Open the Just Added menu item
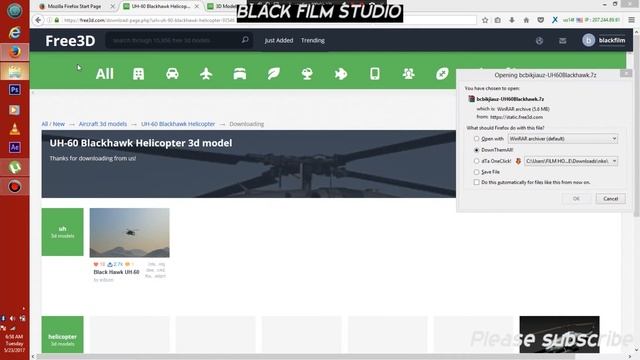This screenshot has height=360, width=640. pos(279,40)
